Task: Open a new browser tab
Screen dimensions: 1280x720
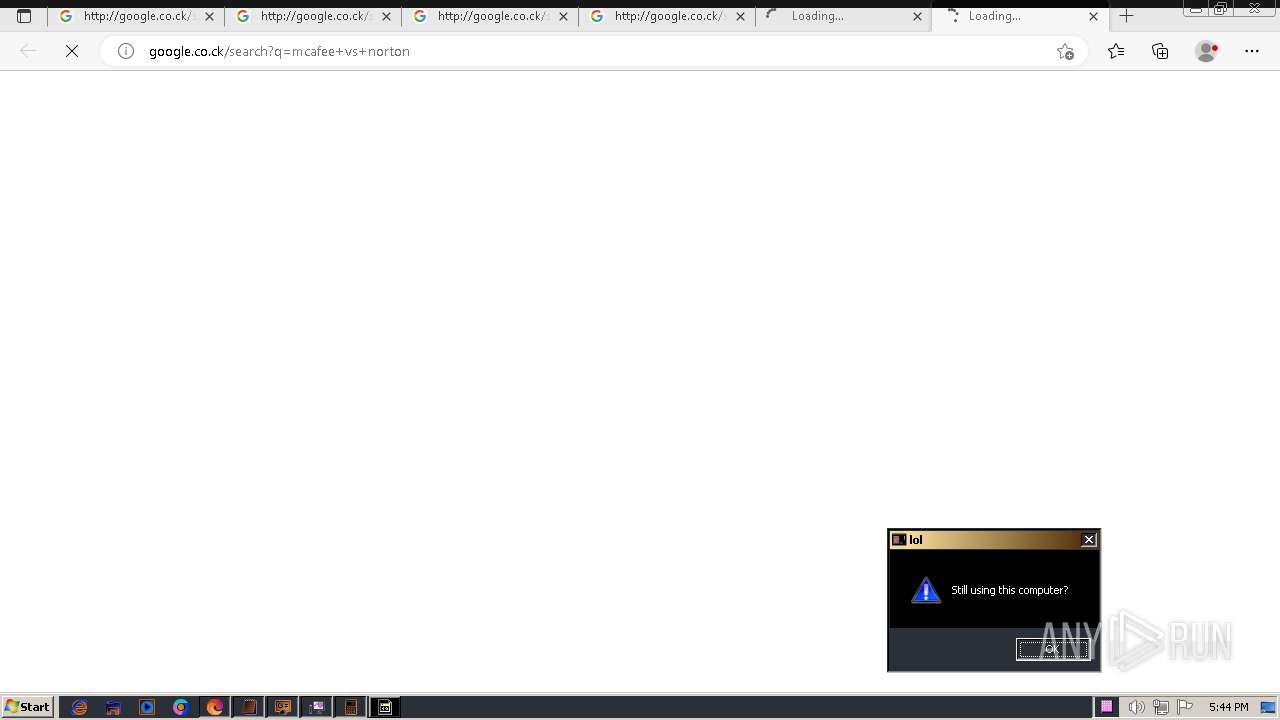Action: (1126, 16)
